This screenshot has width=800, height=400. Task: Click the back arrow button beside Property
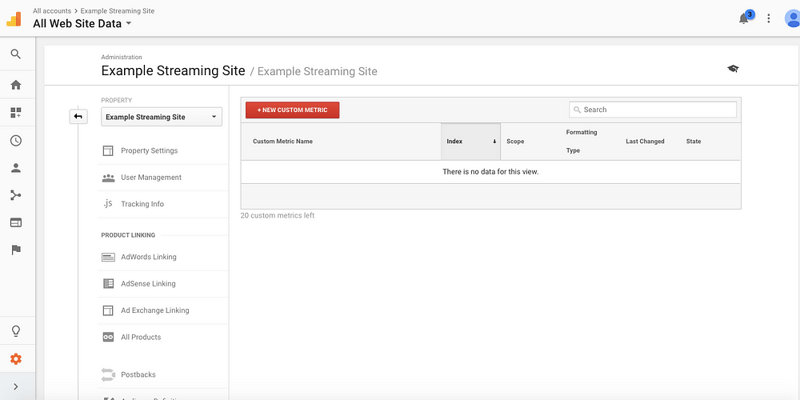click(78, 116)
